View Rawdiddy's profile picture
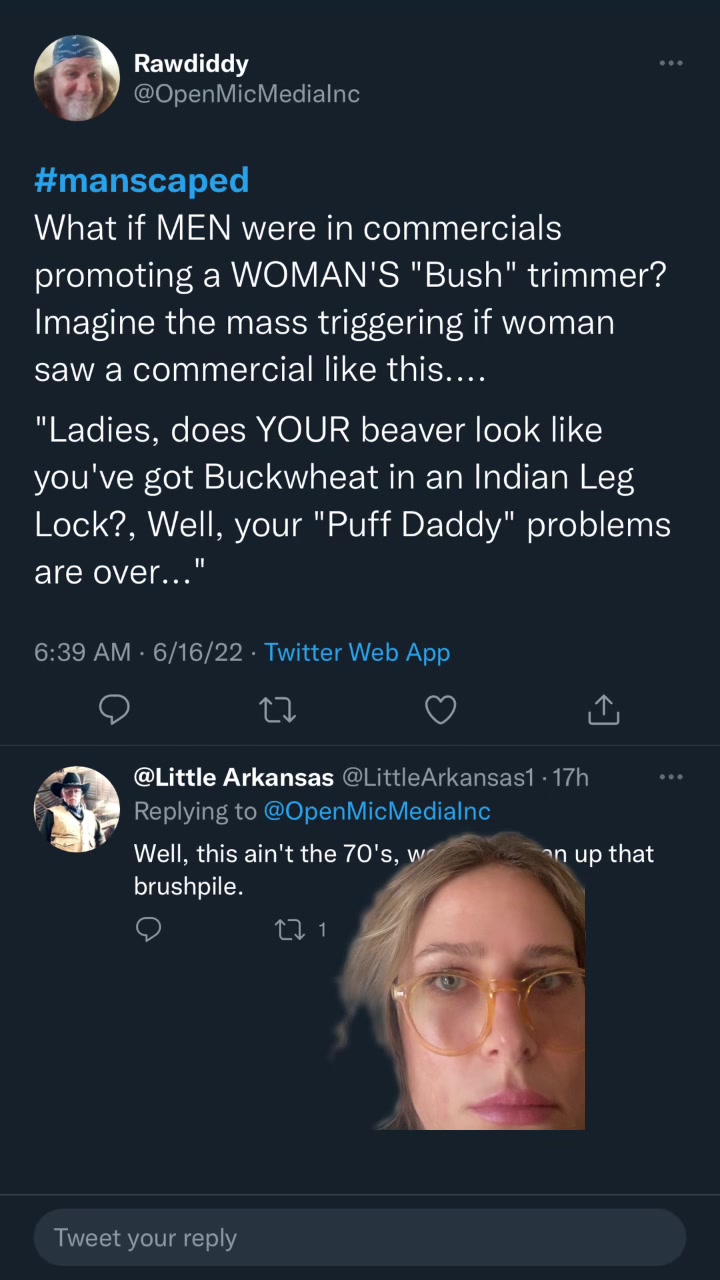 pos(76,78)
